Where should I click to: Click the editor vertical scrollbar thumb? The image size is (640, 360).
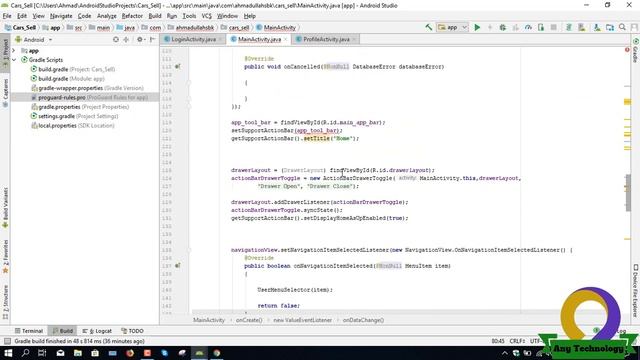(x=628, y=193)
